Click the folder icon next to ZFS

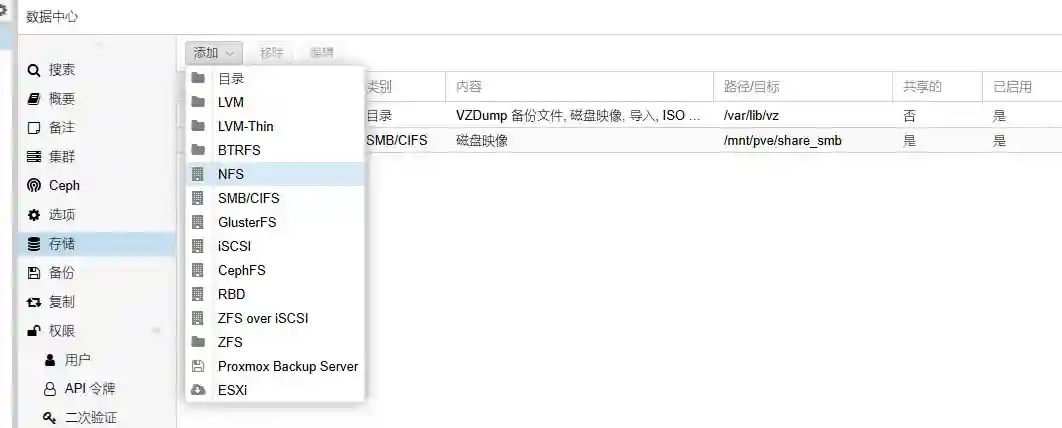click(x=198, y=342)
